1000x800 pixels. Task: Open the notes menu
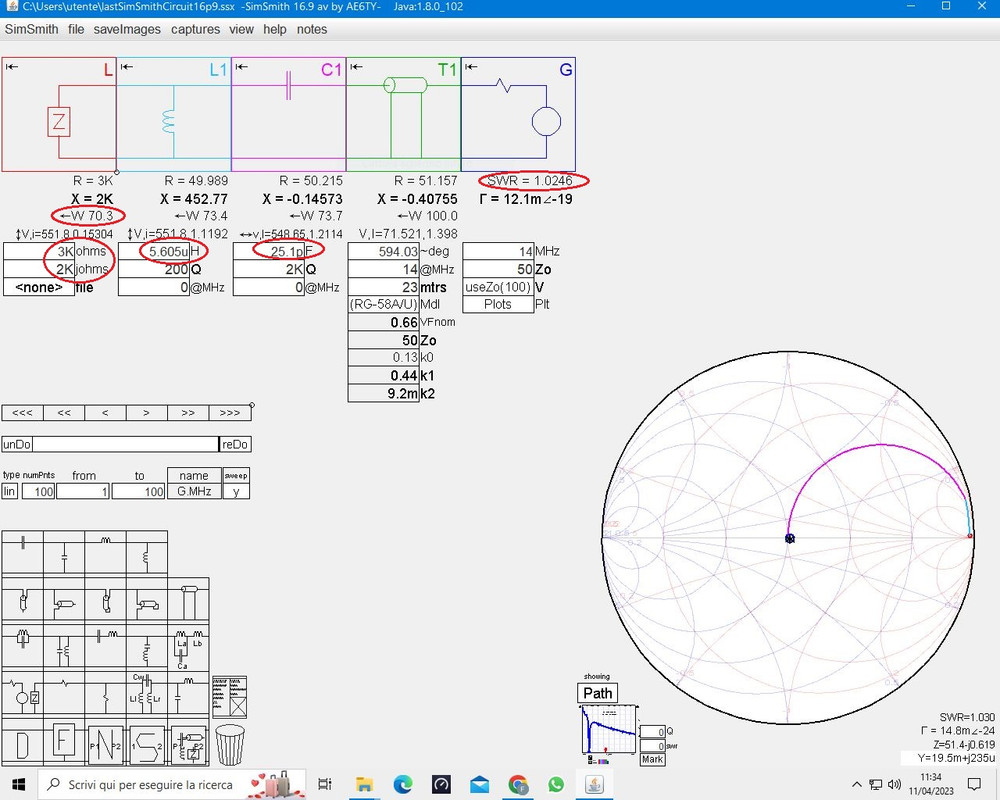(311, 29)
